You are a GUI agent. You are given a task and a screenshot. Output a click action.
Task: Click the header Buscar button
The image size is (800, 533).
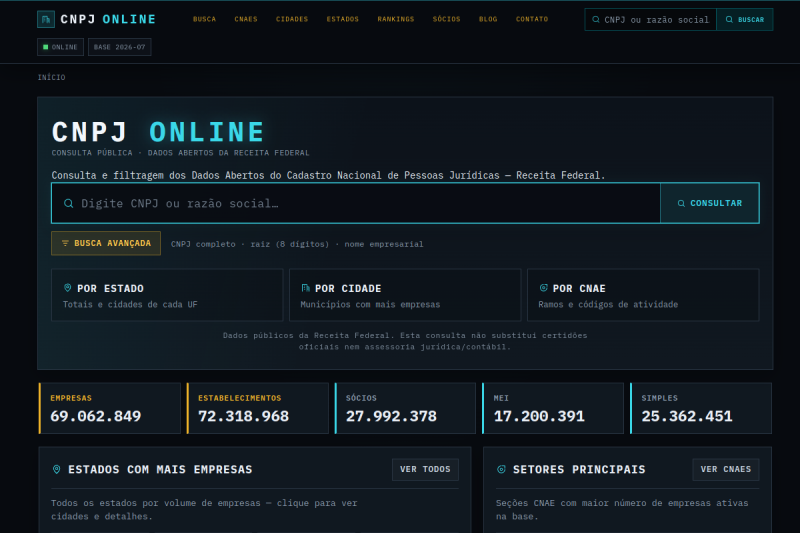[x=744, y=19]
